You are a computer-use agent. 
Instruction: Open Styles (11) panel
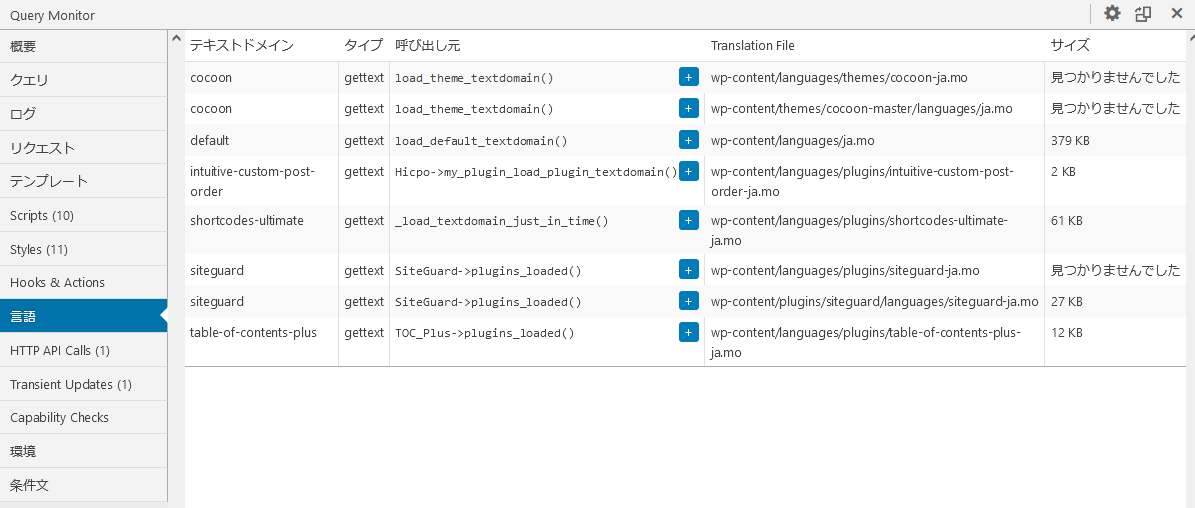[x=83, y=249]
